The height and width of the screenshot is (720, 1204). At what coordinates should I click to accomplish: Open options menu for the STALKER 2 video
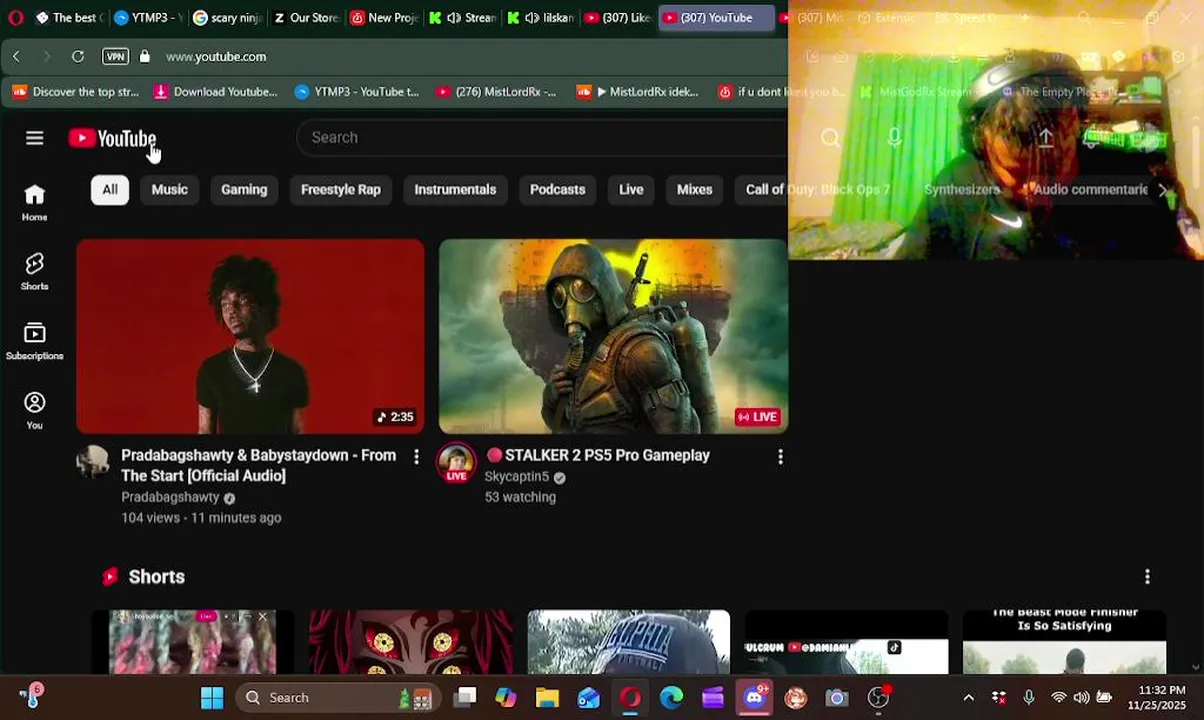[x=780, y=457]
